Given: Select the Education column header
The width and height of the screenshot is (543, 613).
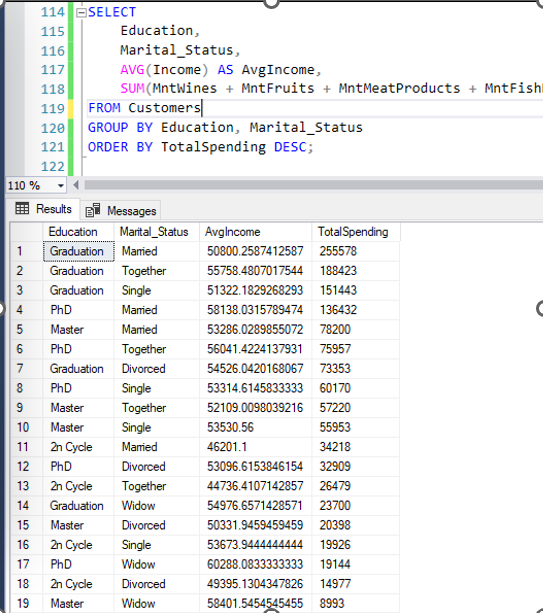Looking at the screenshot, I should (x=78, y=232).
